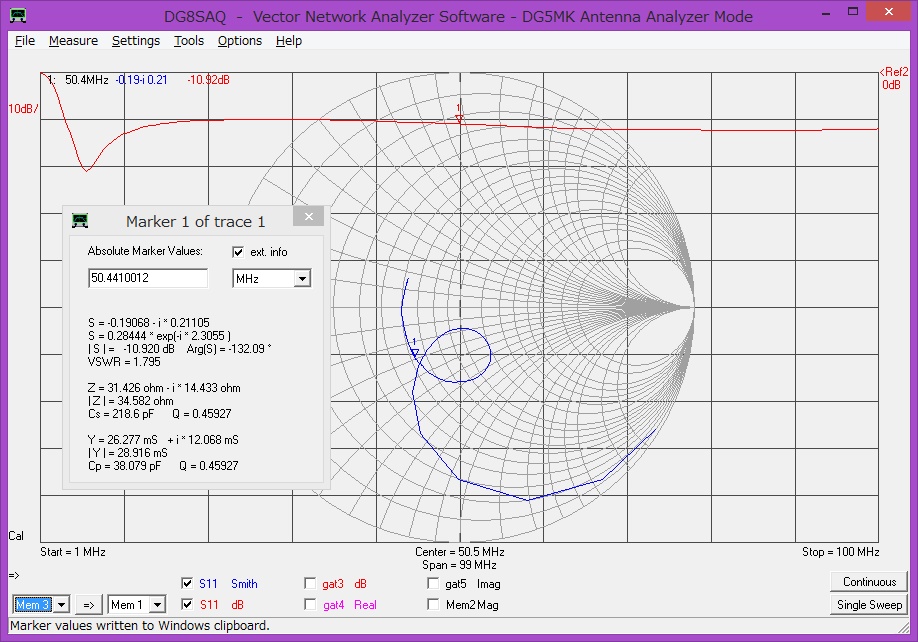Image resolution: width=918 pixels, height=642 pixels.
Task: Click the Marker dialog window icon
Action: pyautogui.click(x=80, y=221)
